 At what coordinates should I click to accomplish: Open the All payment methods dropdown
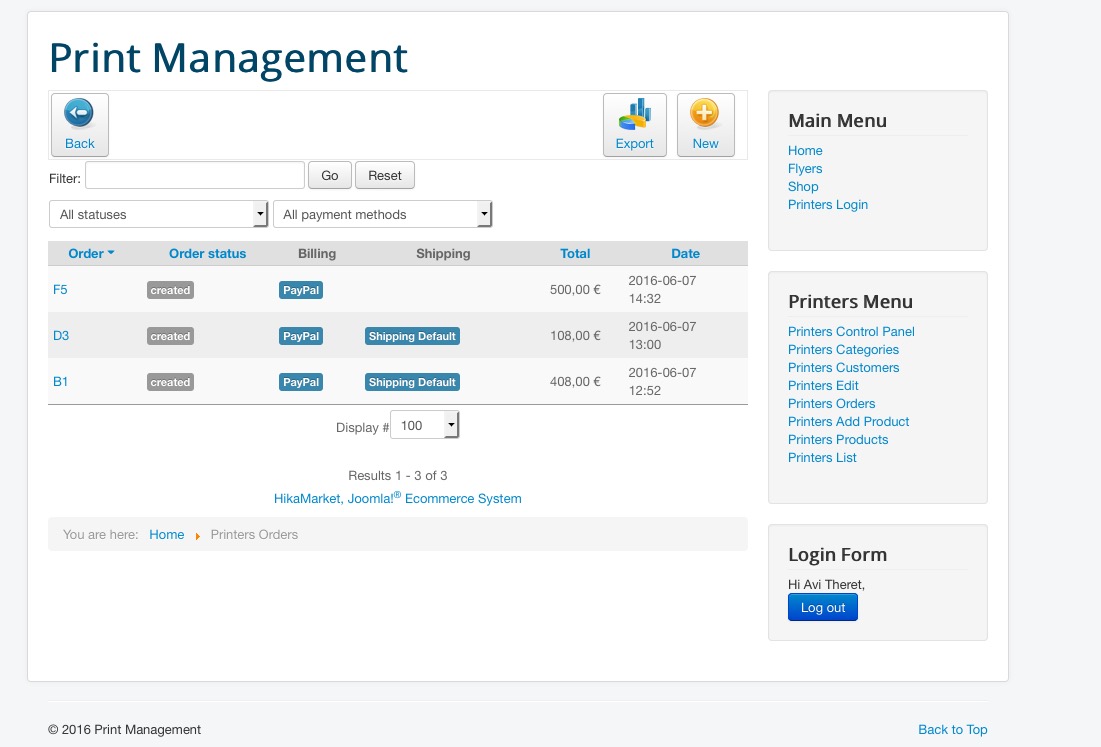click(382, 214)
